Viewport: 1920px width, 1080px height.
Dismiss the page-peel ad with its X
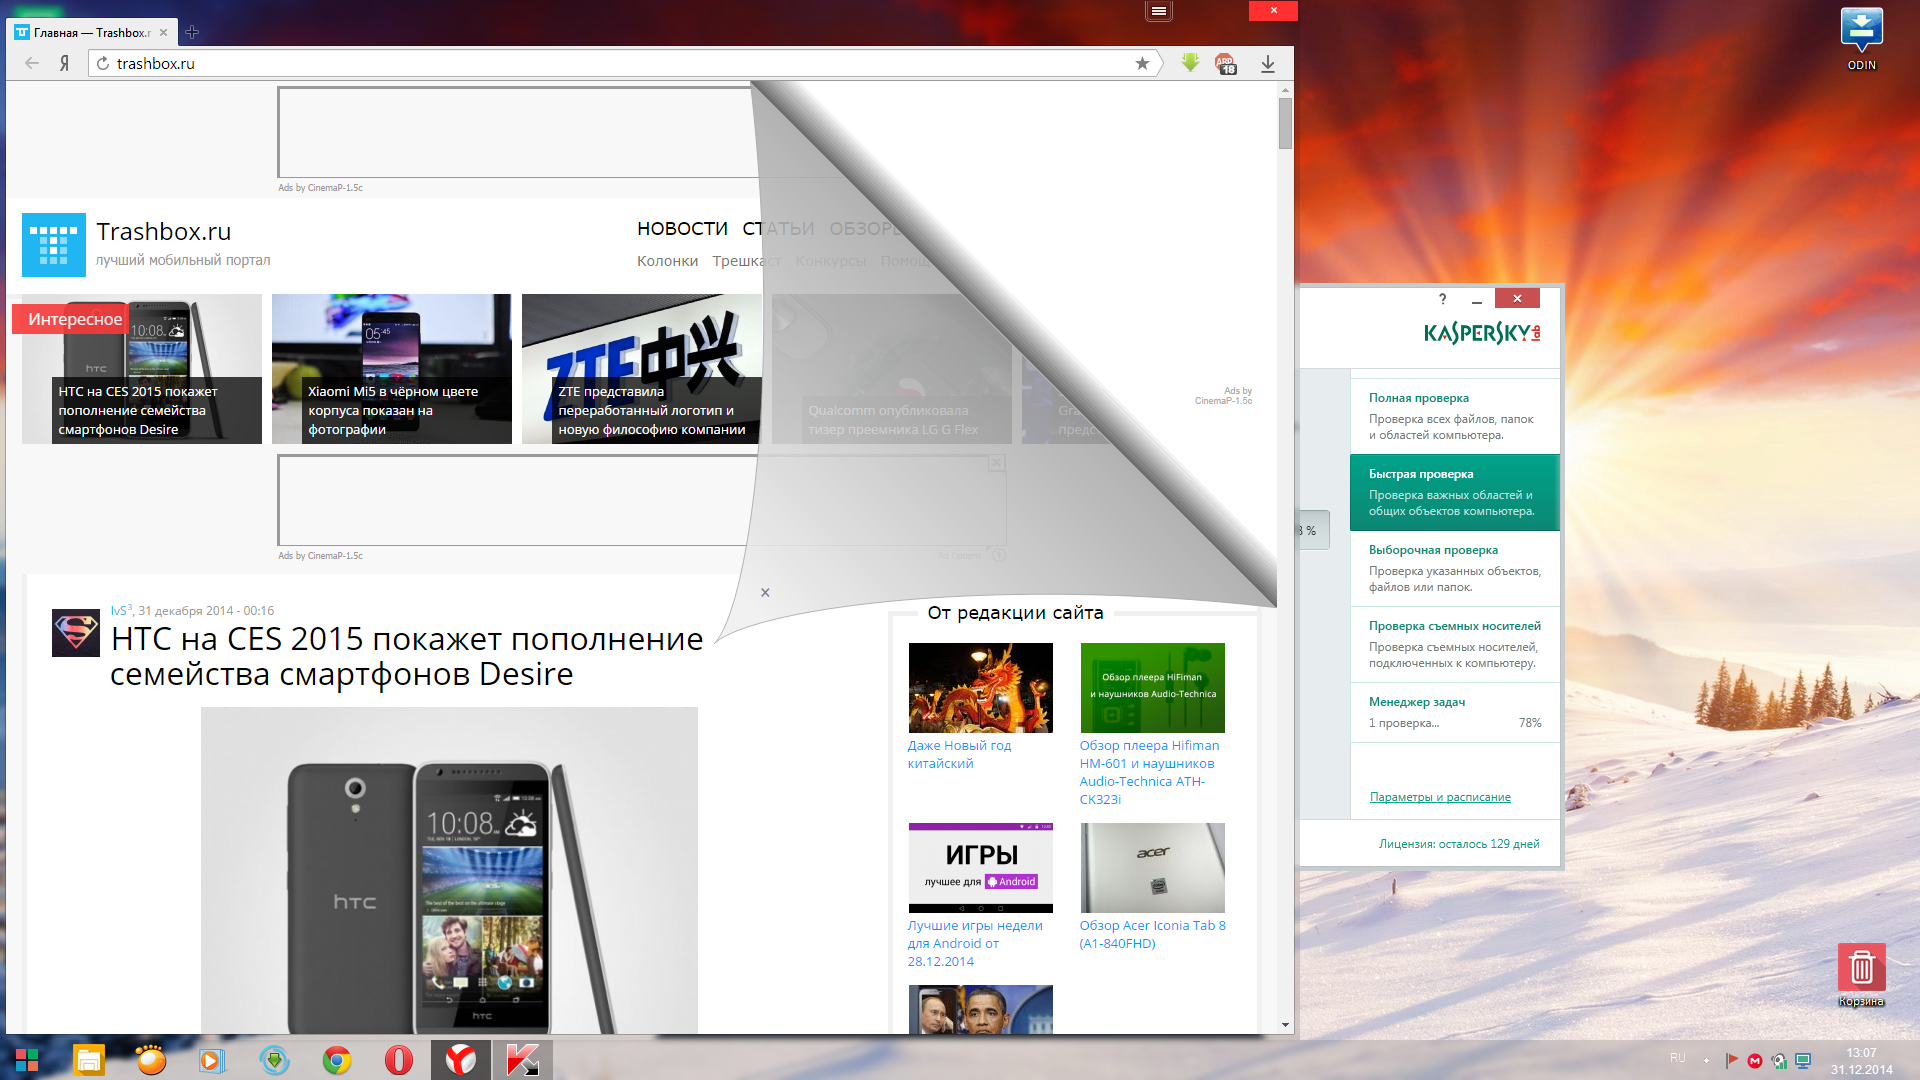(765, 593)
